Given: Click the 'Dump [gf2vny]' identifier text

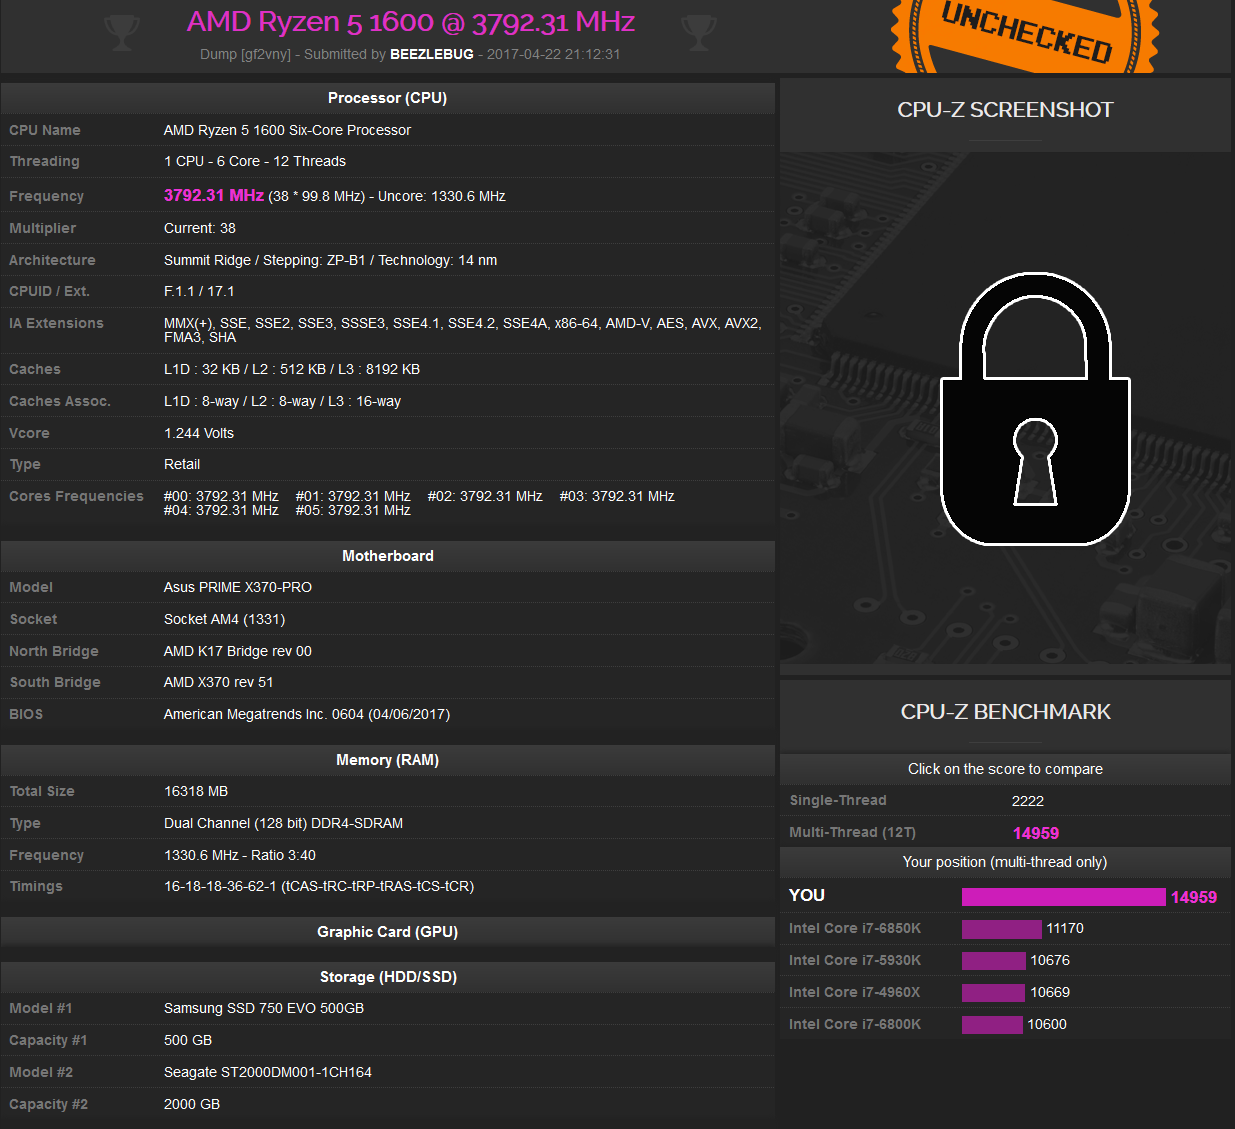Looking at the screenshot, I should (245, 54).
